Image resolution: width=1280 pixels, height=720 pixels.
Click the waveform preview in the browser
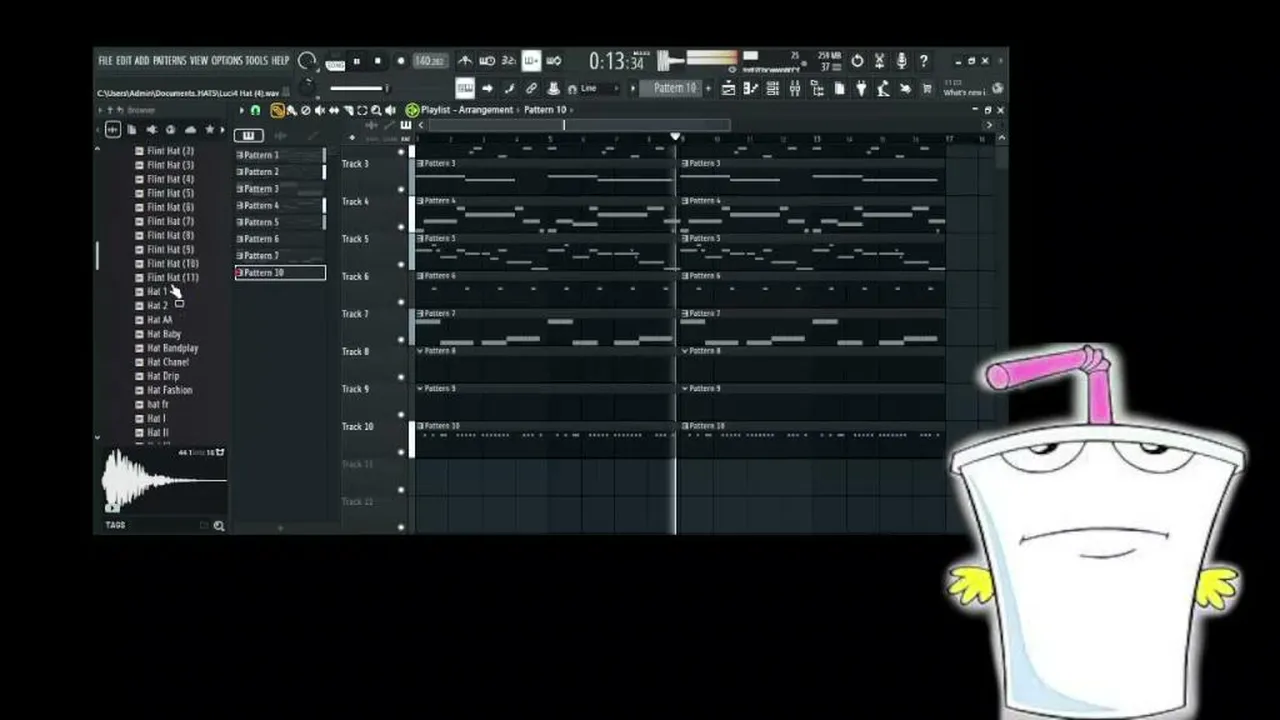pos(164,481)
